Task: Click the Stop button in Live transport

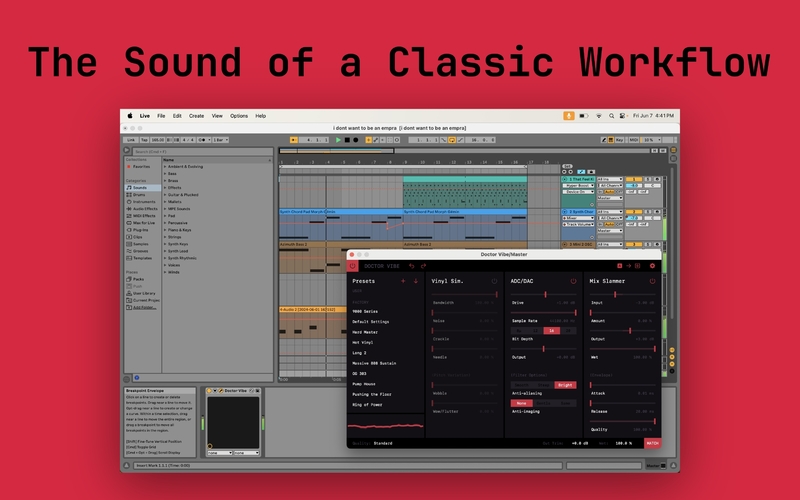Action: [x=347, y=140]
